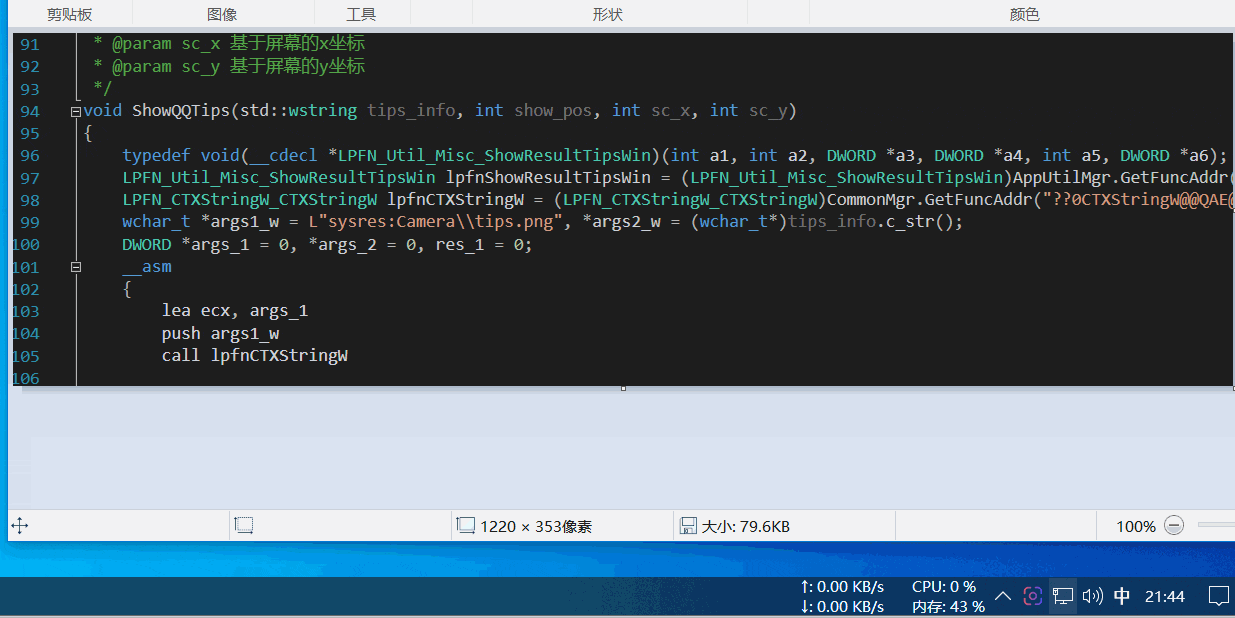Click the network icon in the system tray
The image size is (1235, 618).
[1062, 595]
